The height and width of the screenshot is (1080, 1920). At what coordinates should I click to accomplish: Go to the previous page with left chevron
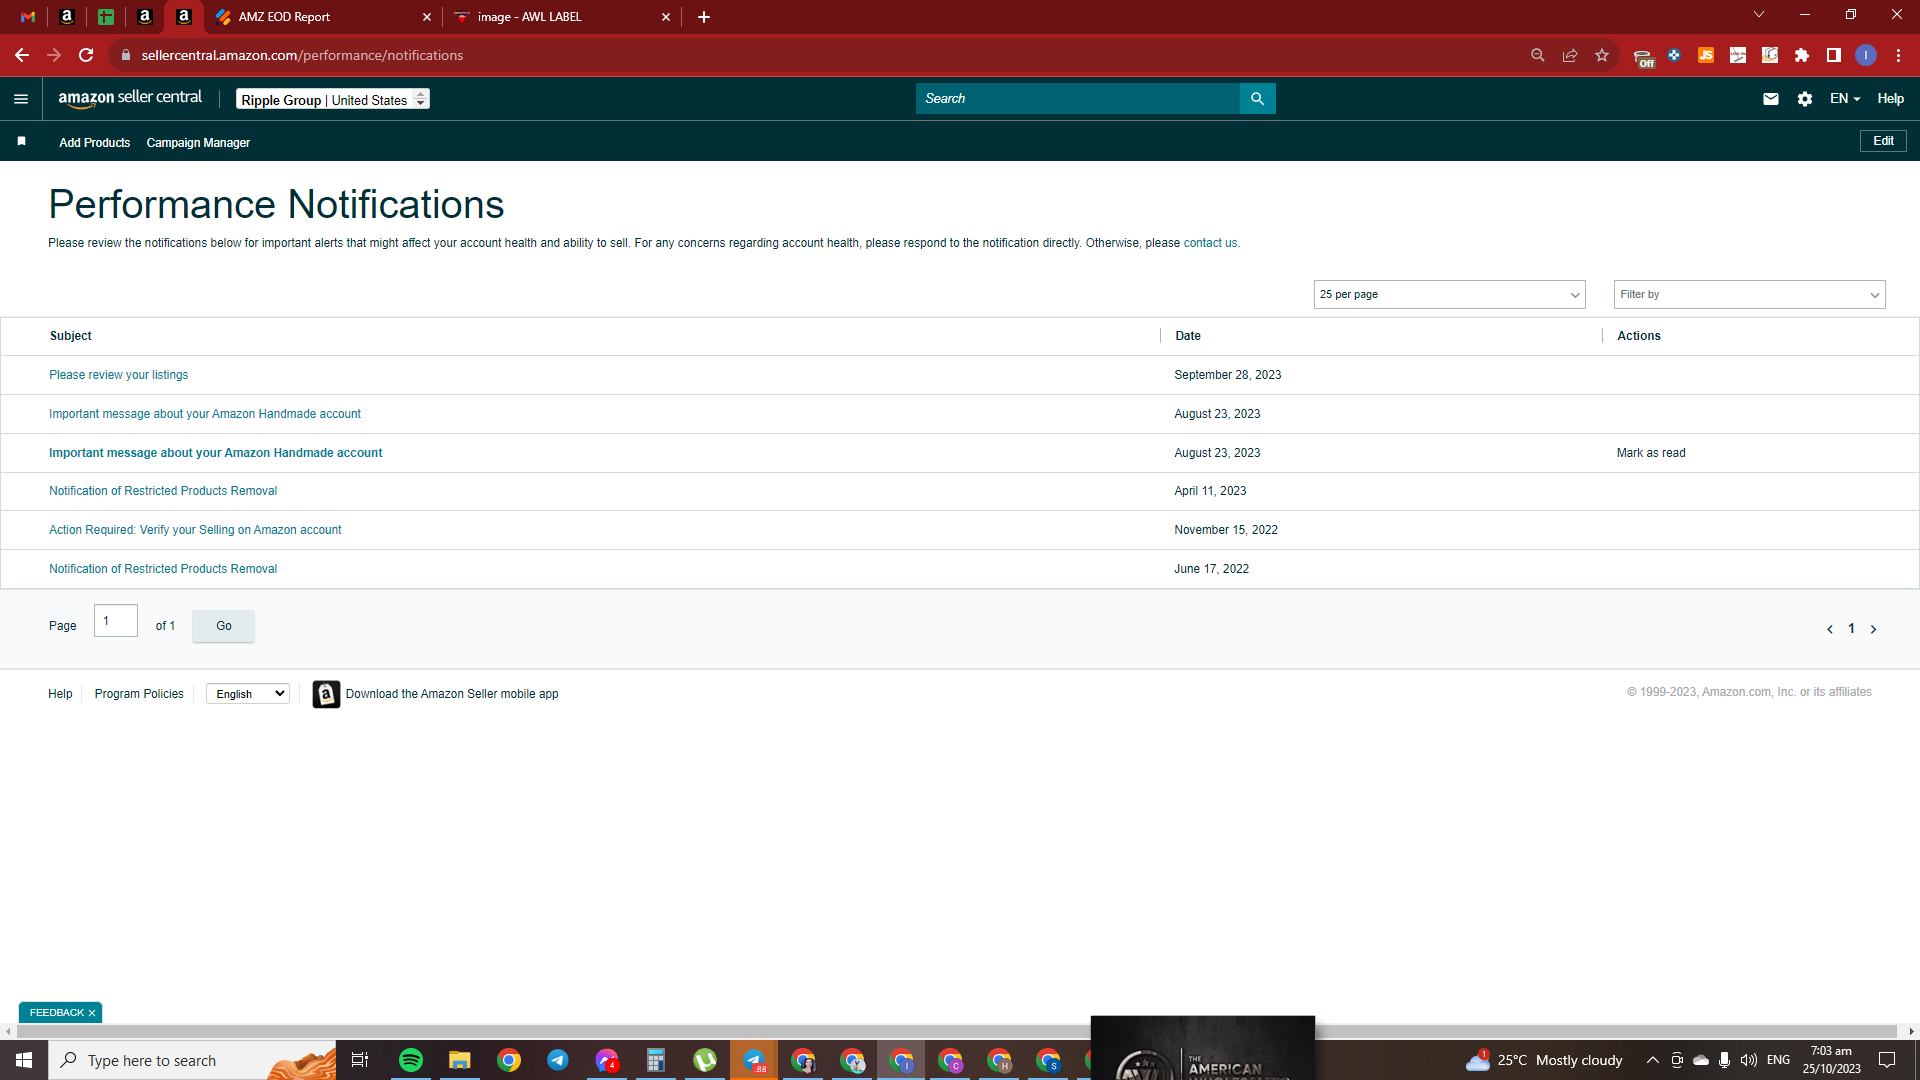tap(1830, 629)
